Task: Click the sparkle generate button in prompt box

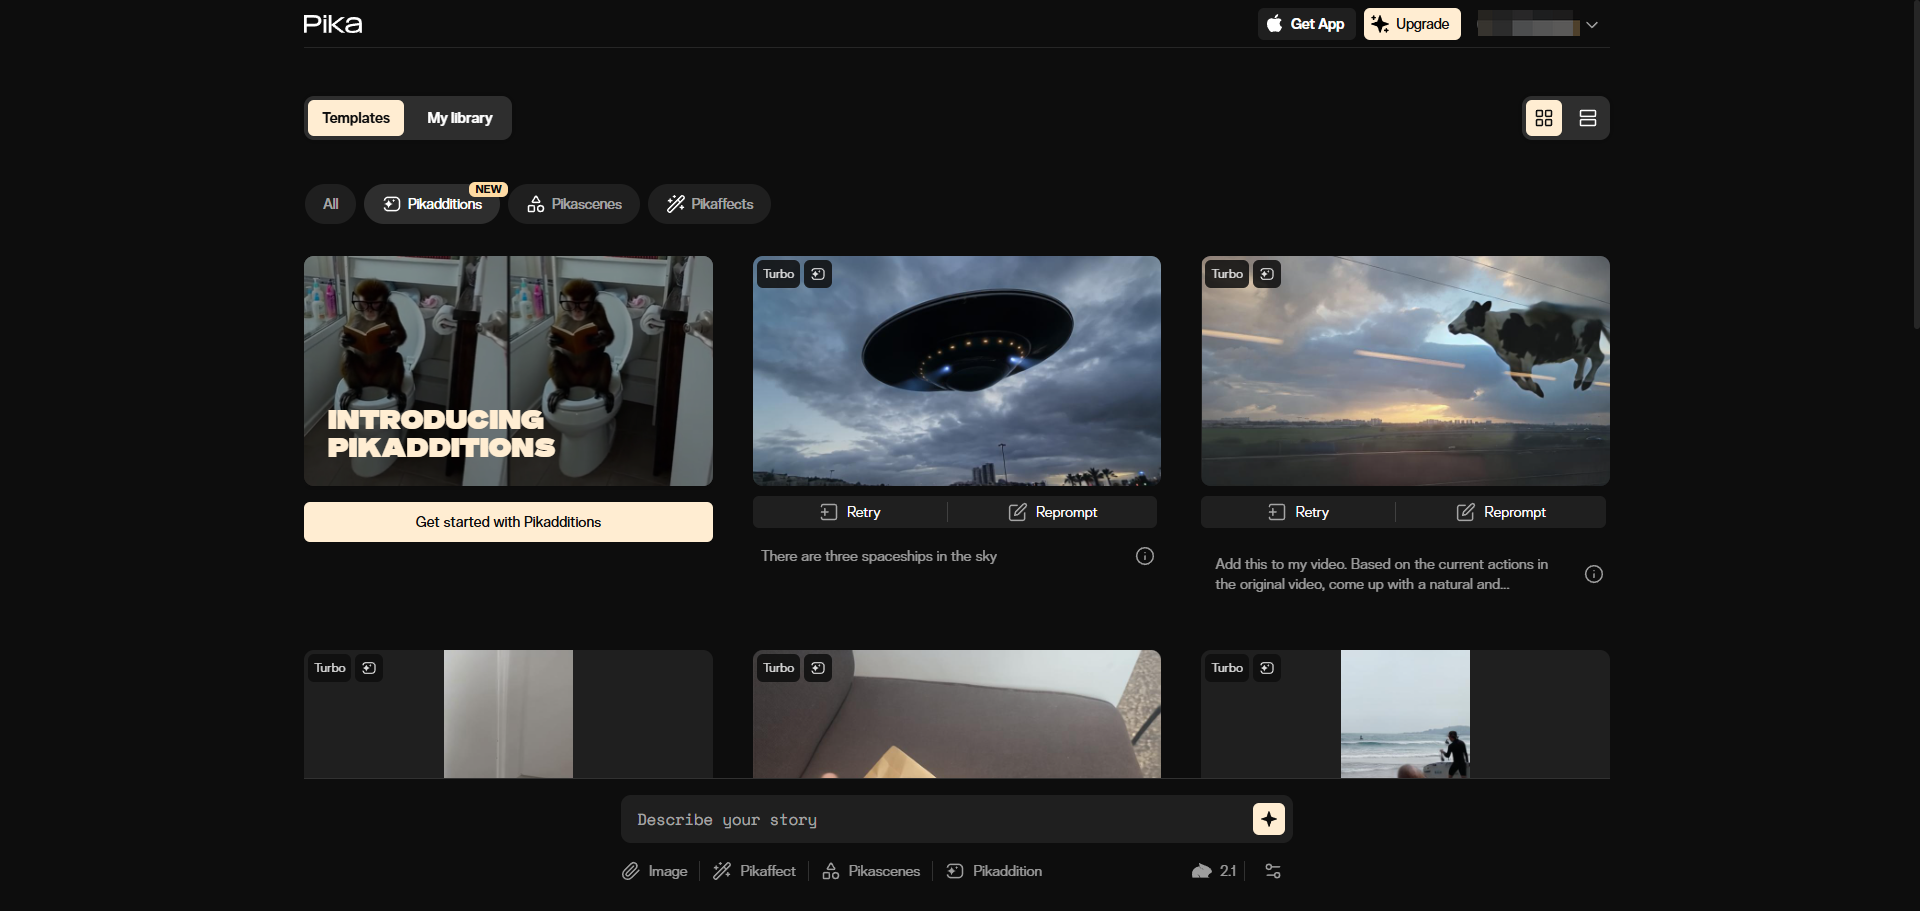Action: (1269, 819)
